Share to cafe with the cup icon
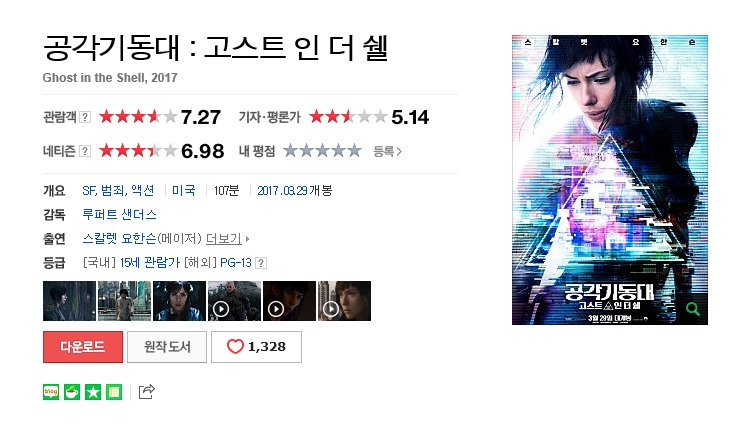 click(72, 392)
